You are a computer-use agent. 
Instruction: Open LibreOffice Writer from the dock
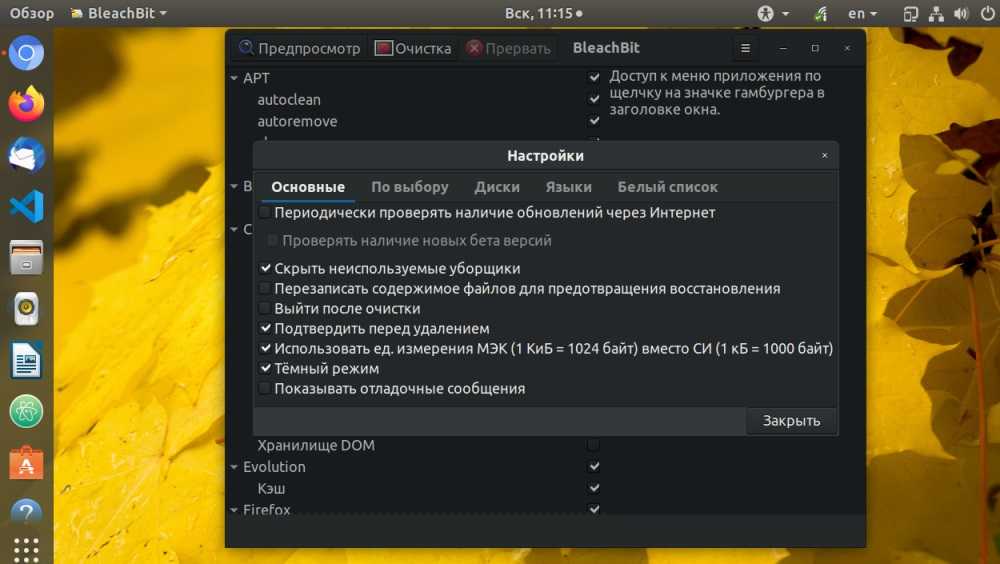coord(26,360)
